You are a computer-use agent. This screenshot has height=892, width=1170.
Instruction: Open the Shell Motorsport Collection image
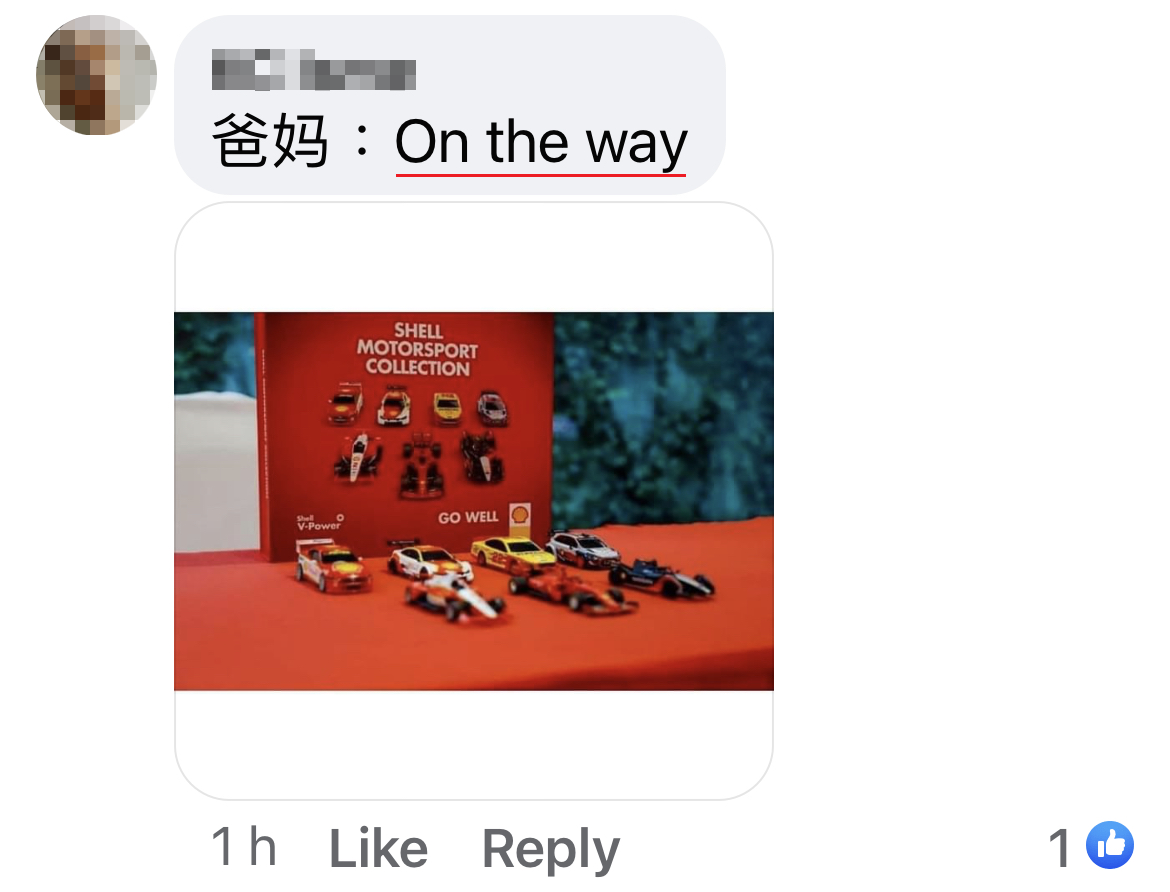pyautogui.click(x=474, y=501)
